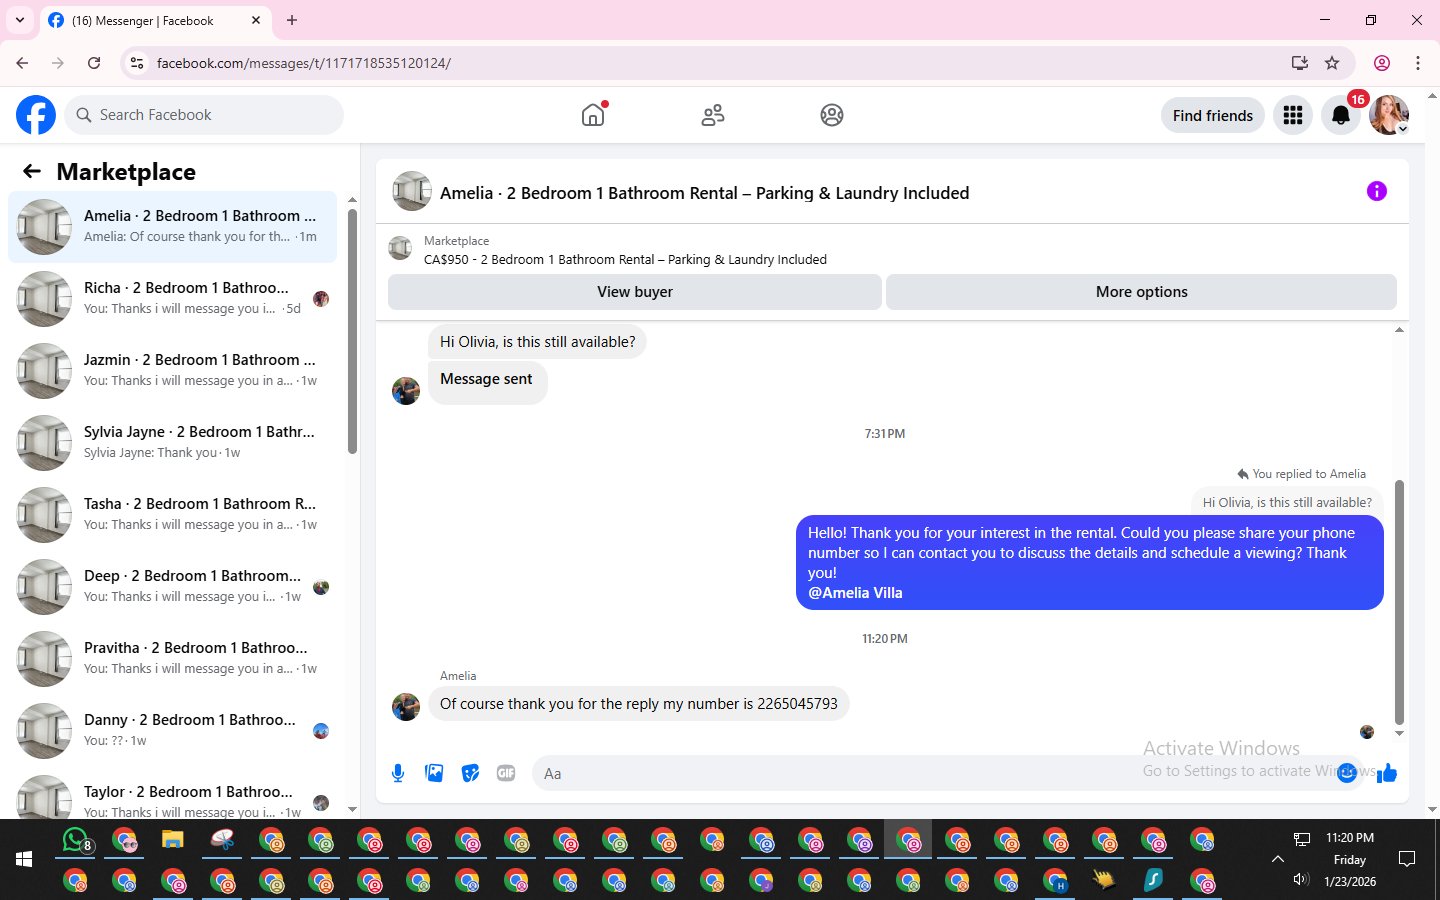The width and height of the screenshot is (1440, 900).
Task: Open the Jazmin conversation
Action: pos(172,371)
